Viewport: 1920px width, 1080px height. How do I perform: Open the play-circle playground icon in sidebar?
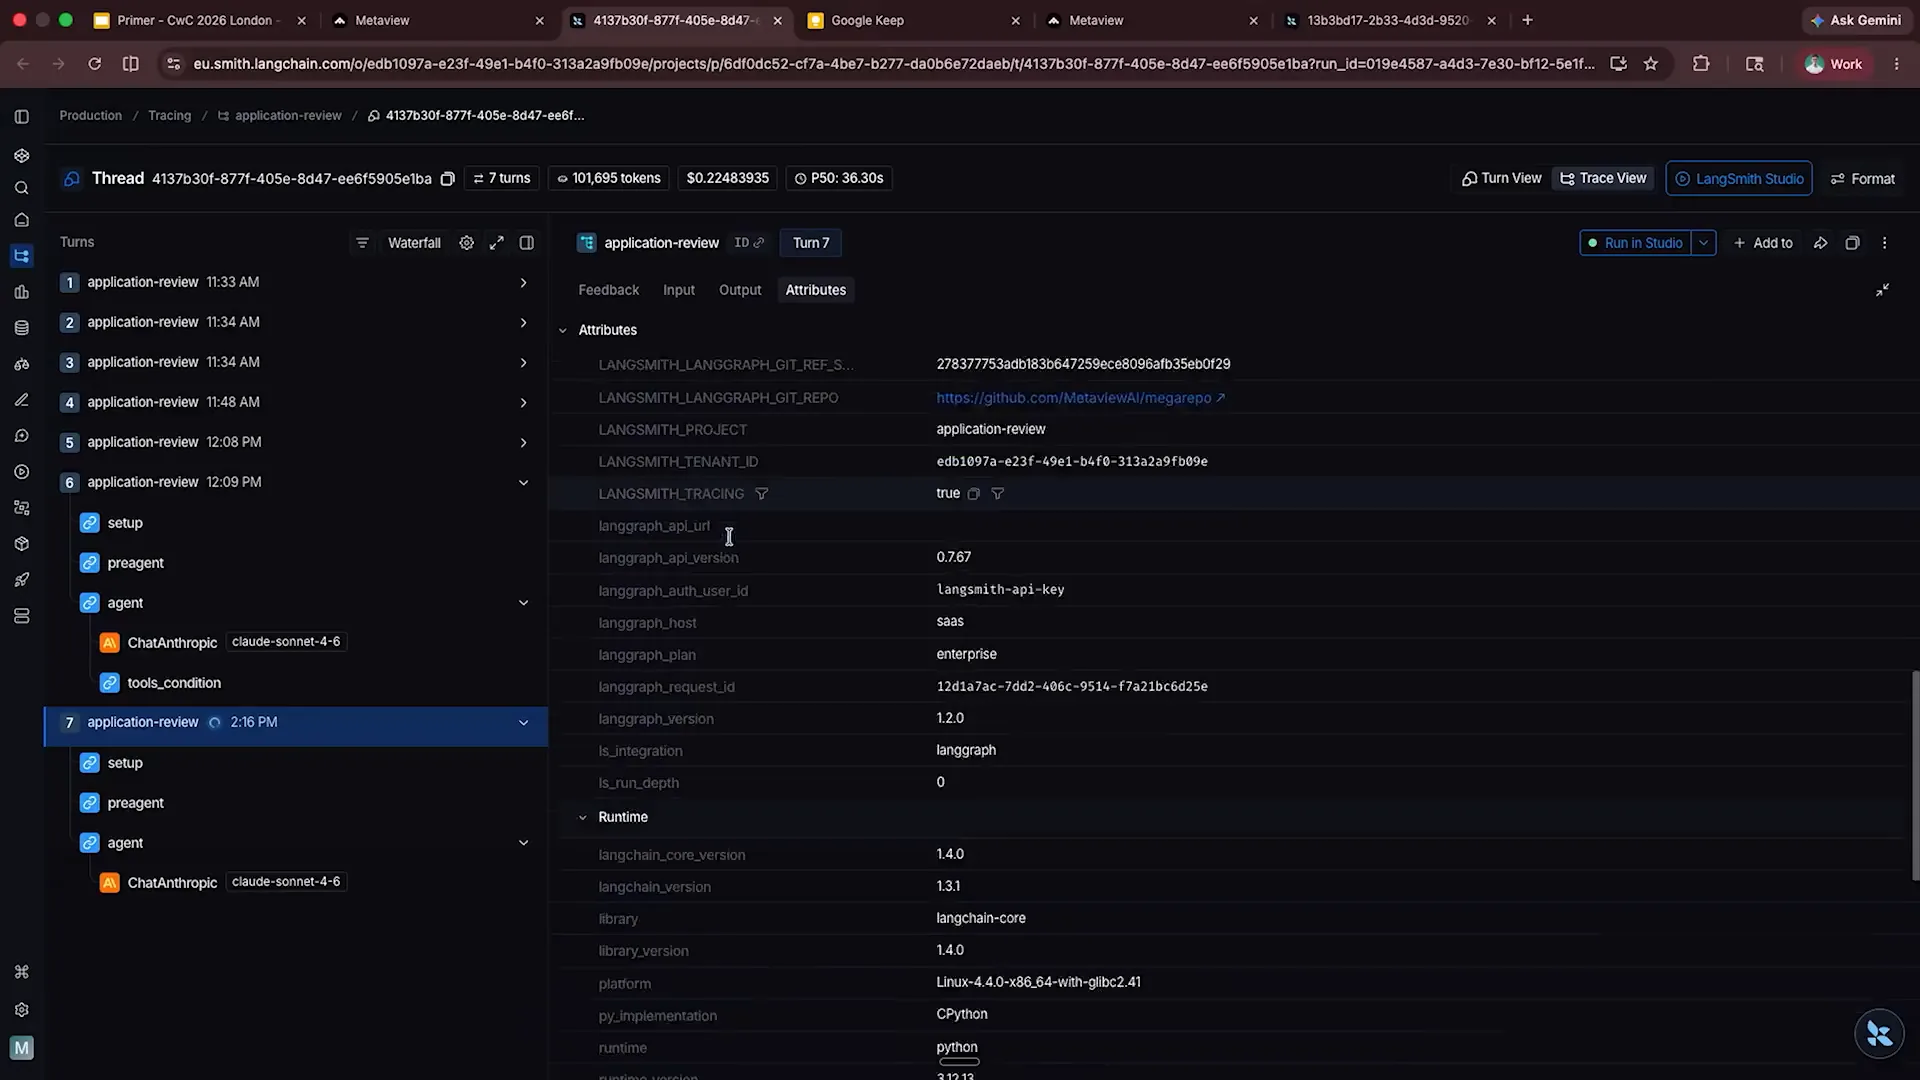coord(22,472)
